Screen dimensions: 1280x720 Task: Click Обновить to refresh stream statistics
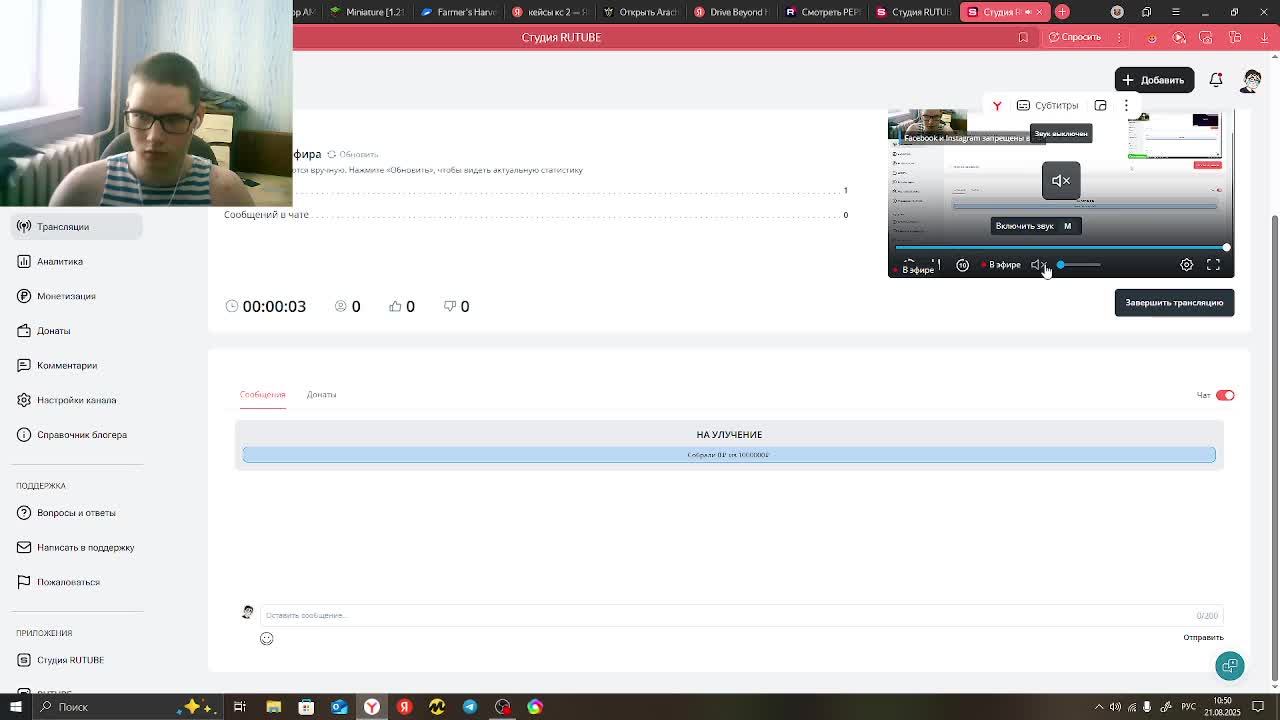click(353, 155)
